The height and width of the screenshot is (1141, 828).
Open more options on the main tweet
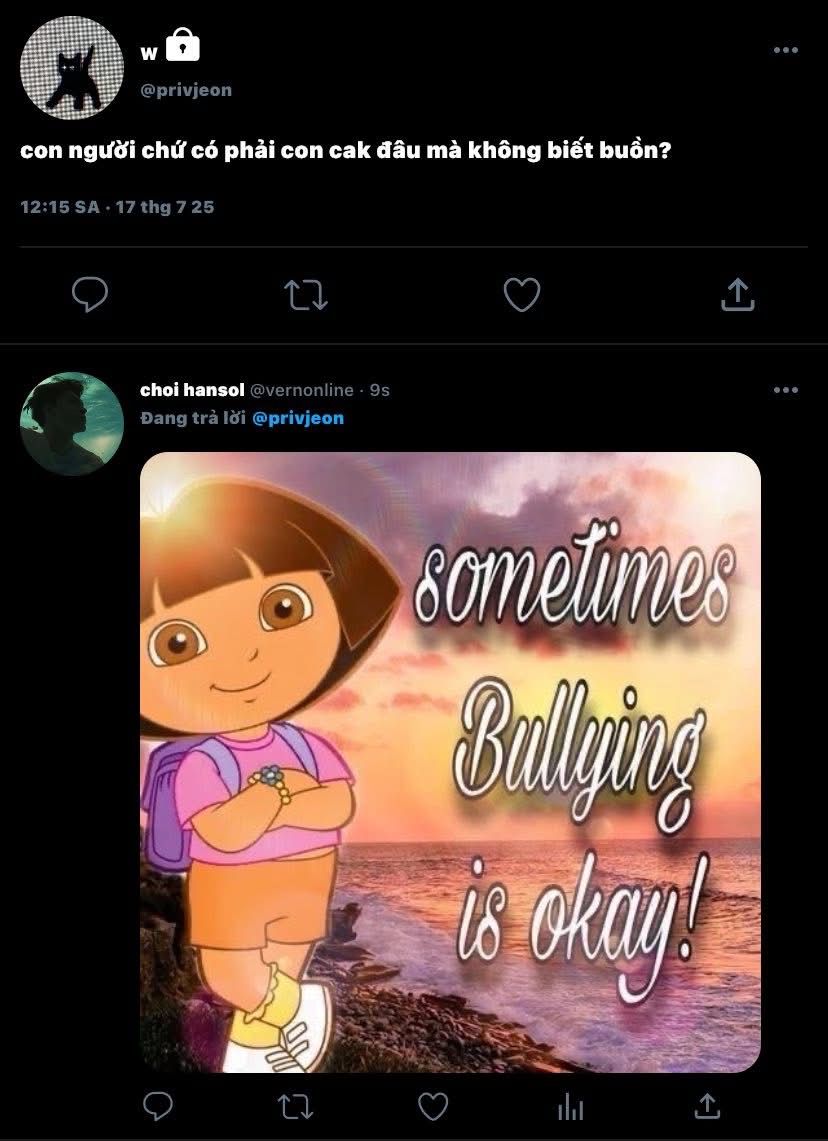pyautogui.click(x=786, y=51)
